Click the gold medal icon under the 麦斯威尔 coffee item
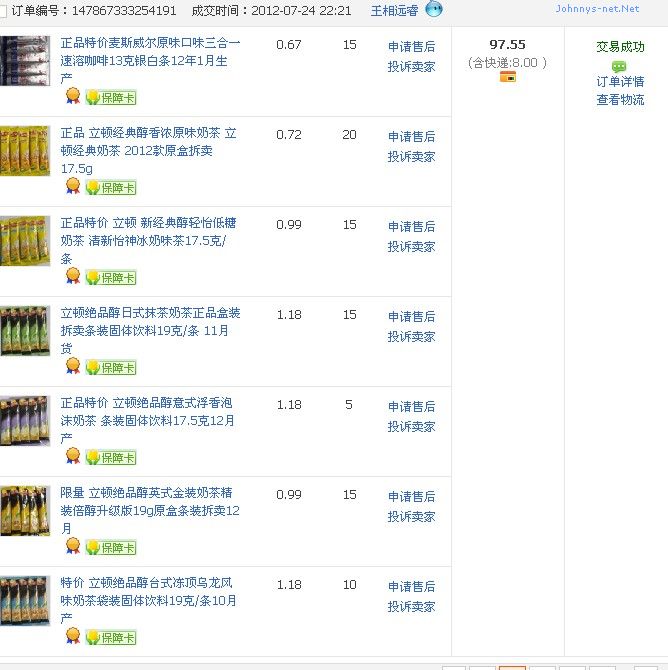 click(x=73, y=96)
